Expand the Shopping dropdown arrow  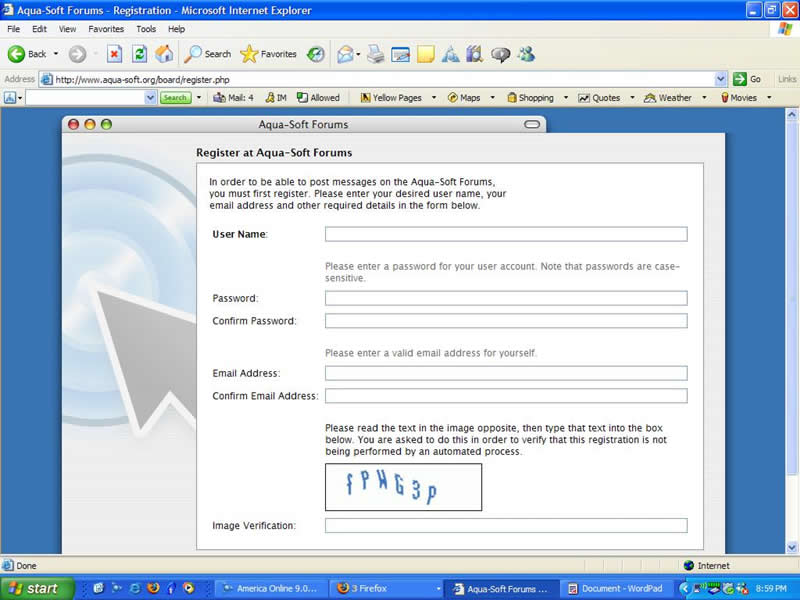pyautogui.click(x=566, y=97)
